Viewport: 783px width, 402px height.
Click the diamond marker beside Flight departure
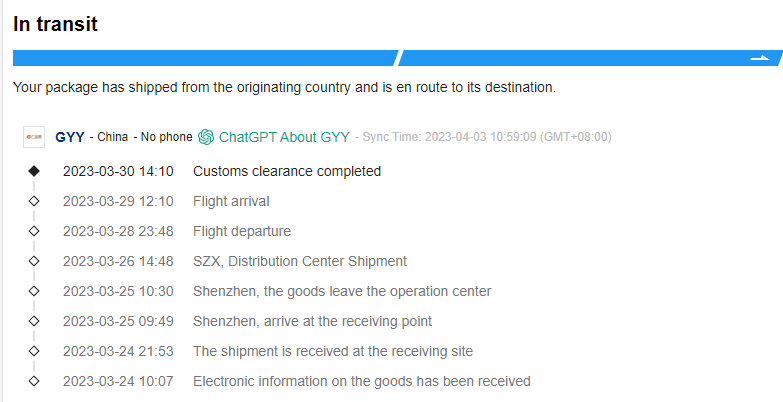pyautogui.click(x=34, y=231)
